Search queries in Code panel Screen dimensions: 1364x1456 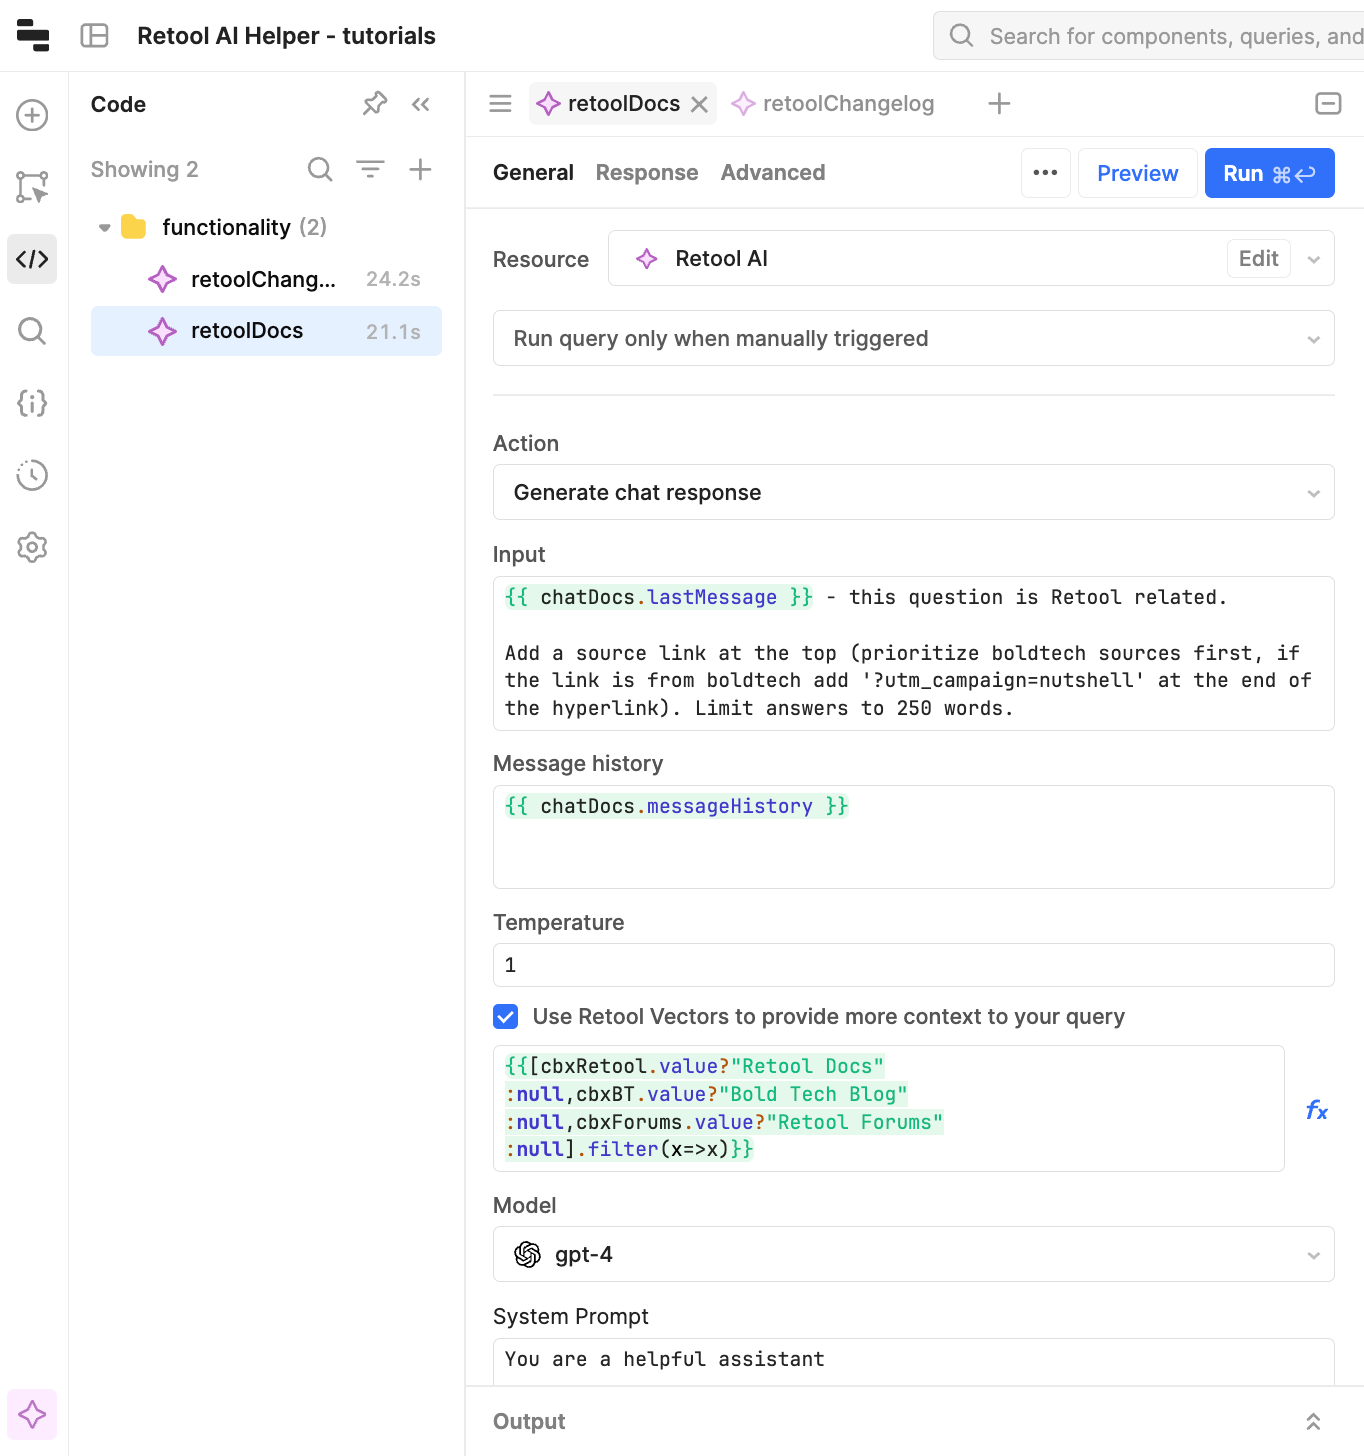tap(320, 169)
